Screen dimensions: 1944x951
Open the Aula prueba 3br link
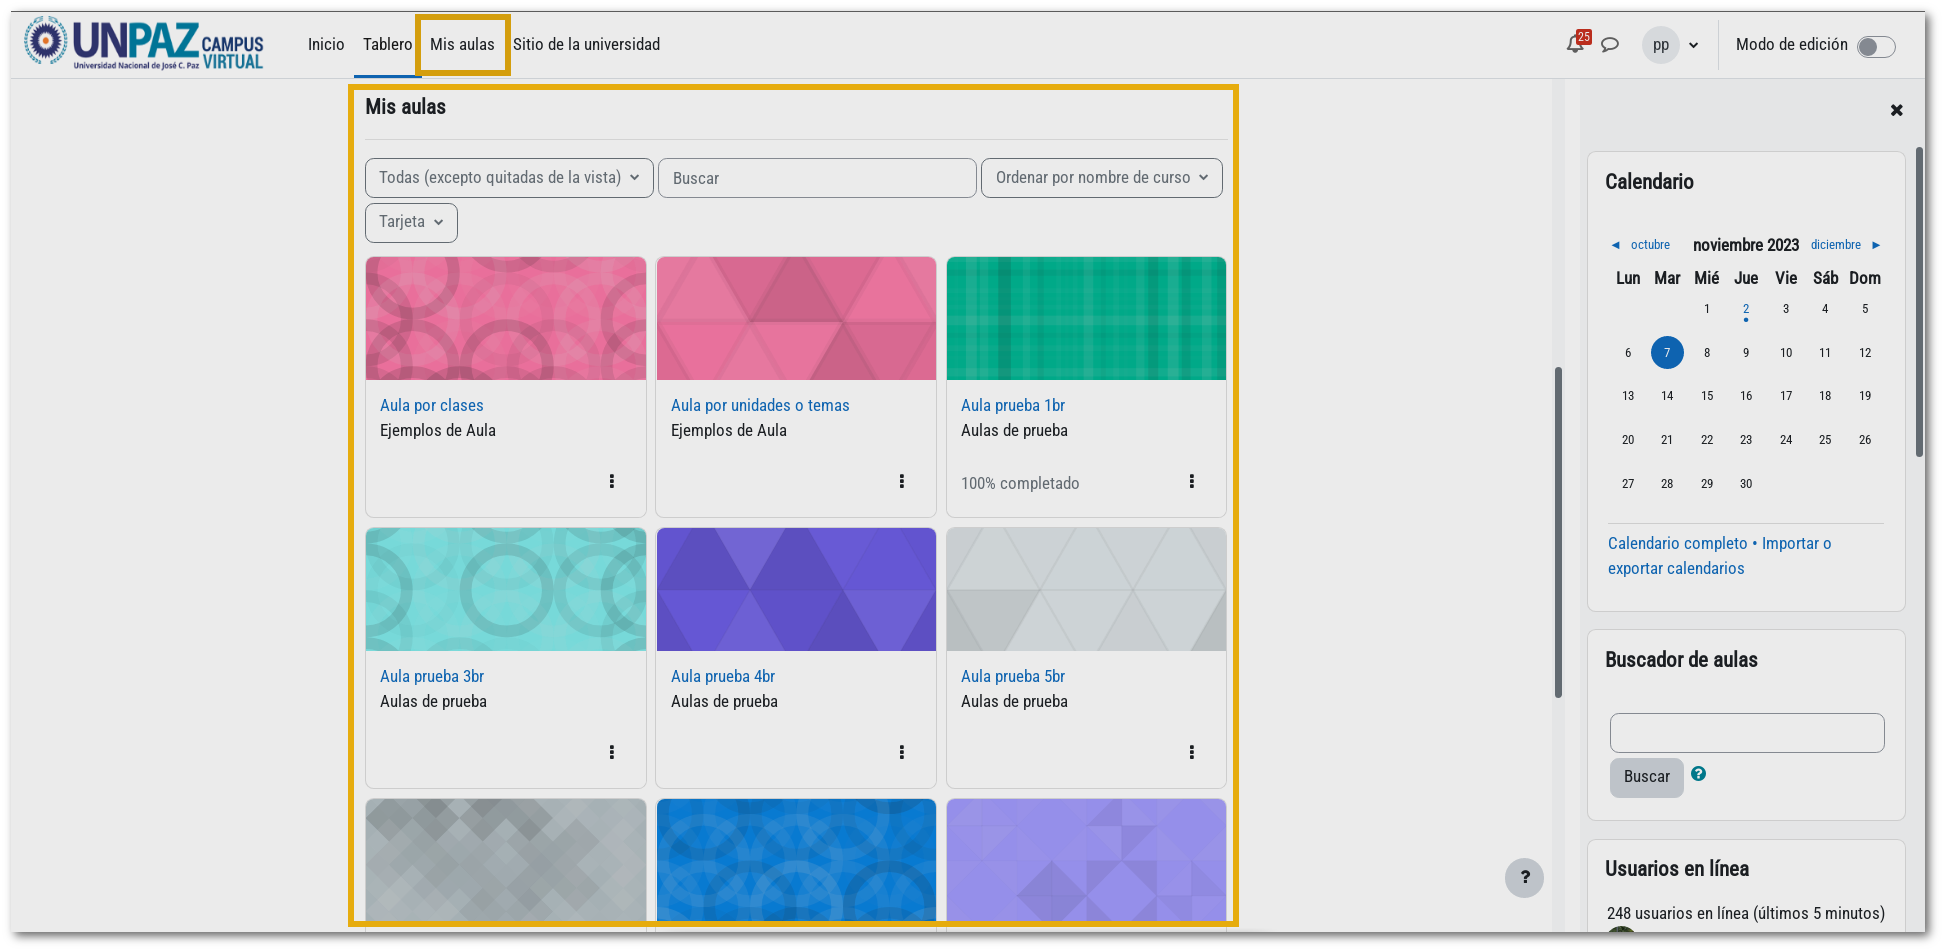(x=432, y=676)
